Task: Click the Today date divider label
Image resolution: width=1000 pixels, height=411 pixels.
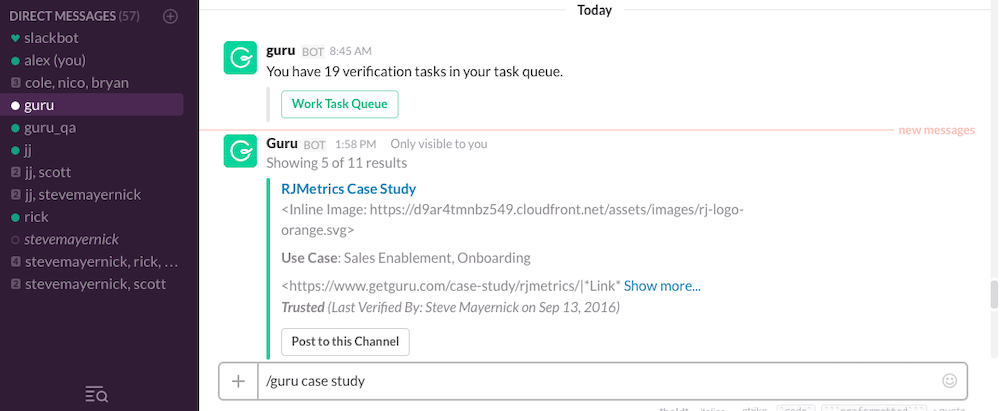Action: 594,10
